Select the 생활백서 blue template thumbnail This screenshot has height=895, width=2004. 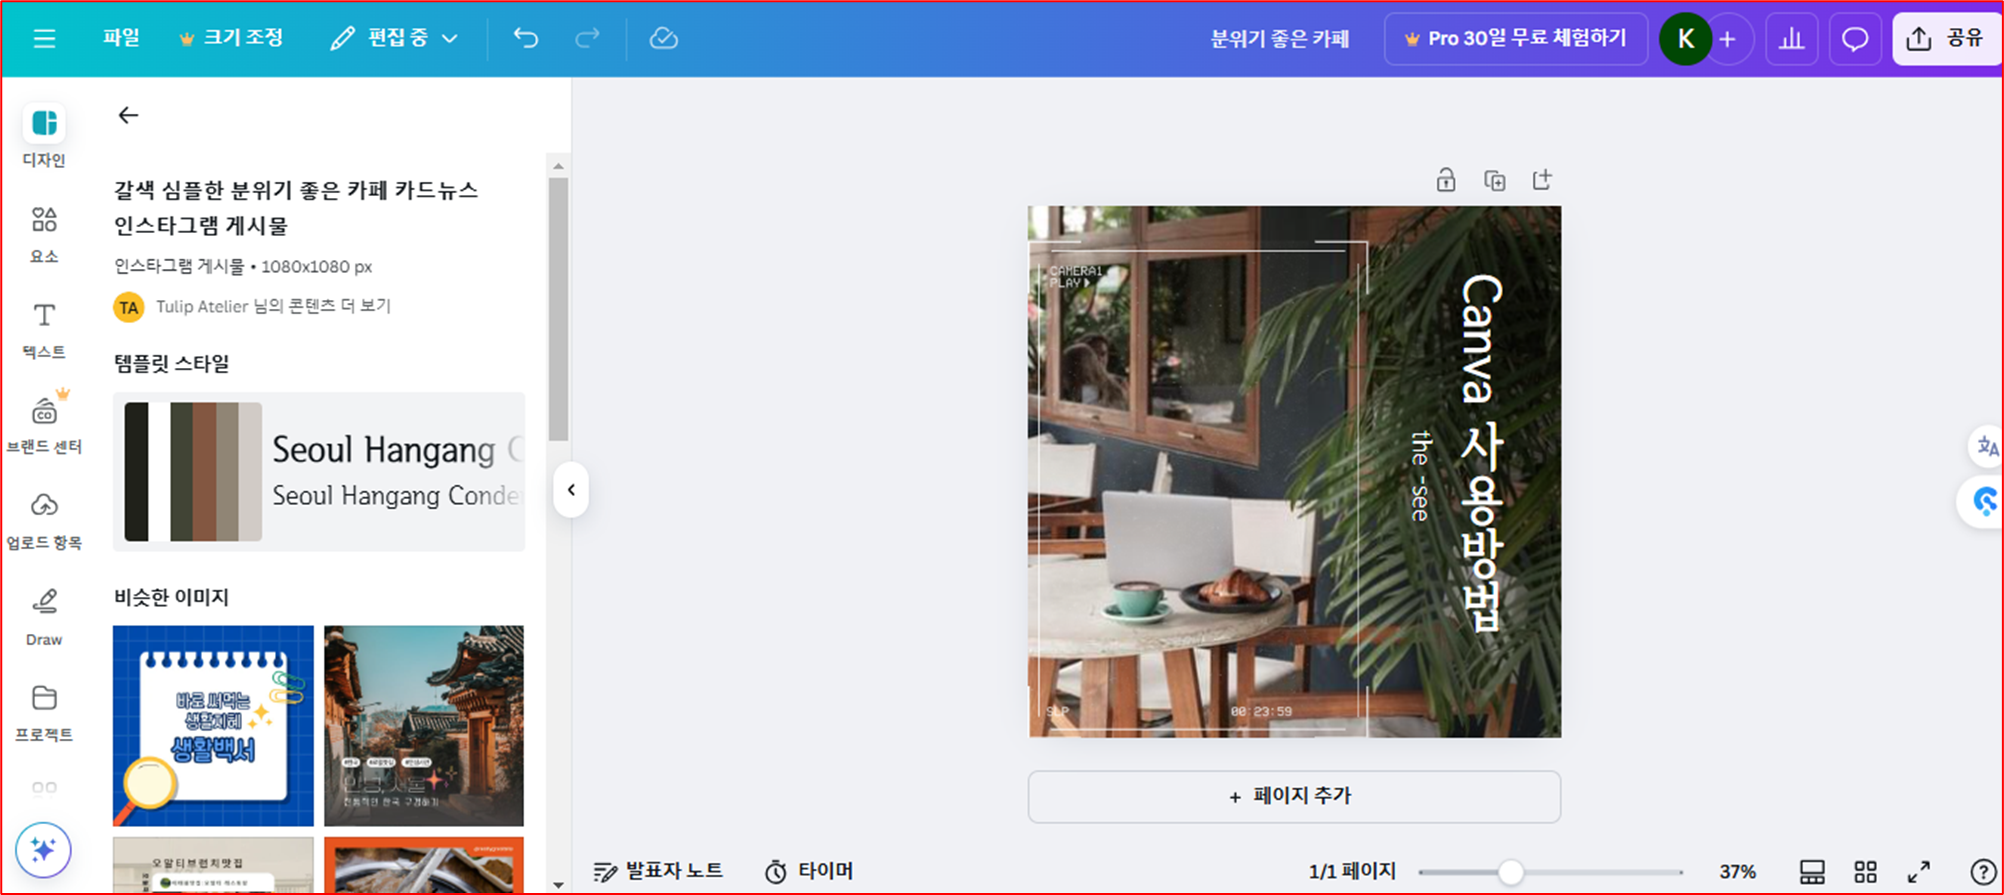click(x=213, y=726)
